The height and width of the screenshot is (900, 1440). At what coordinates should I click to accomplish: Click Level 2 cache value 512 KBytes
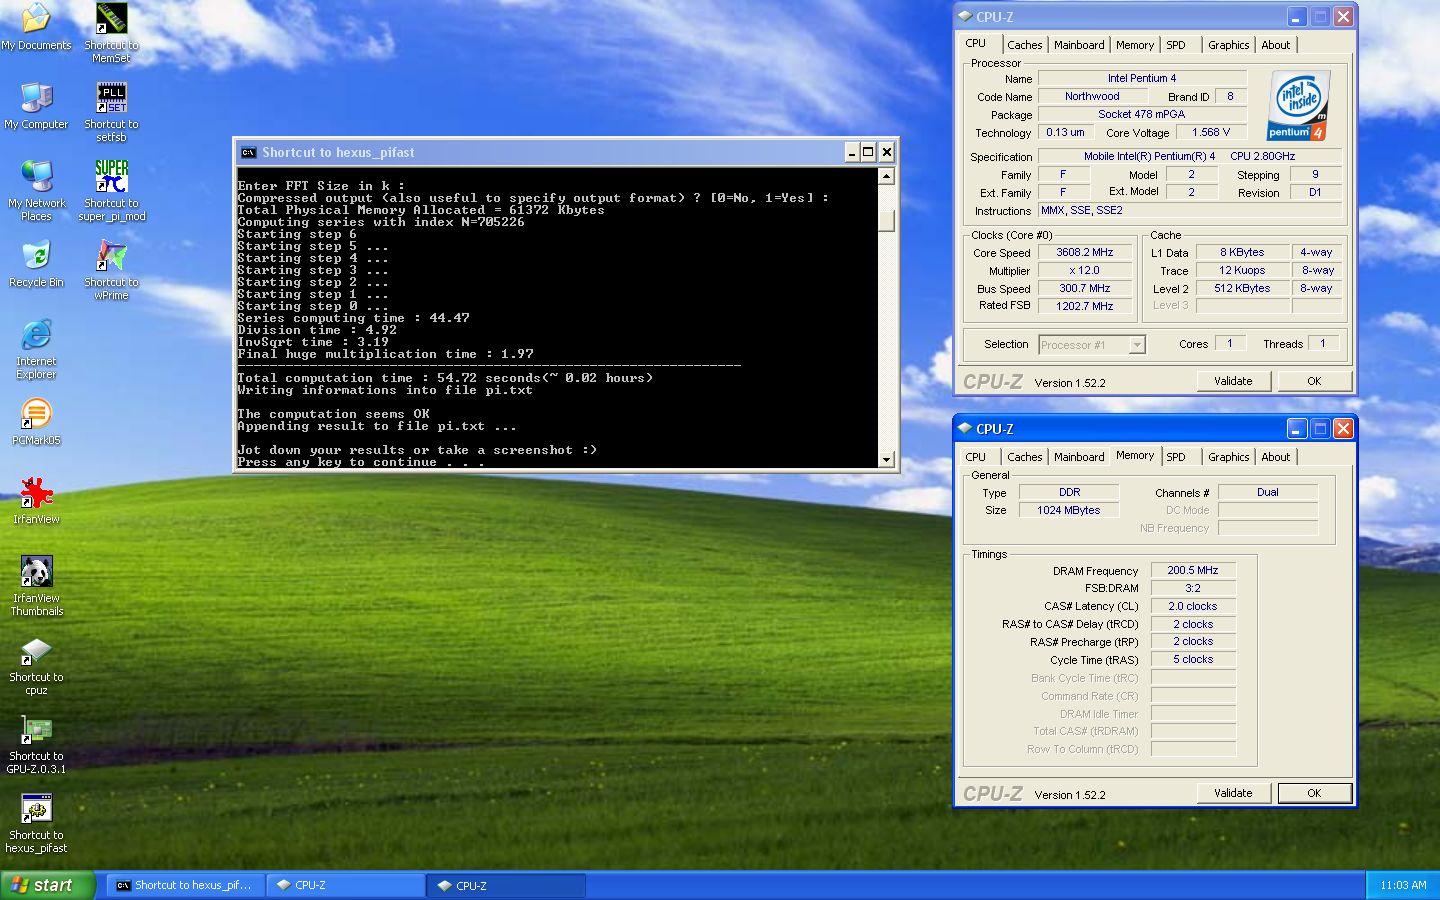(x=1242, y=288)
